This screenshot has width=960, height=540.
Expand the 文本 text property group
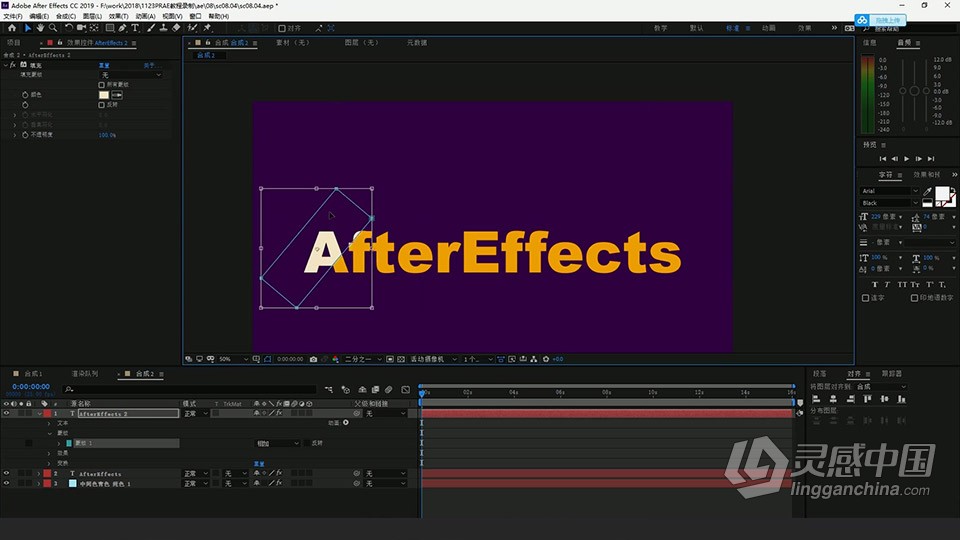[50, 423]
